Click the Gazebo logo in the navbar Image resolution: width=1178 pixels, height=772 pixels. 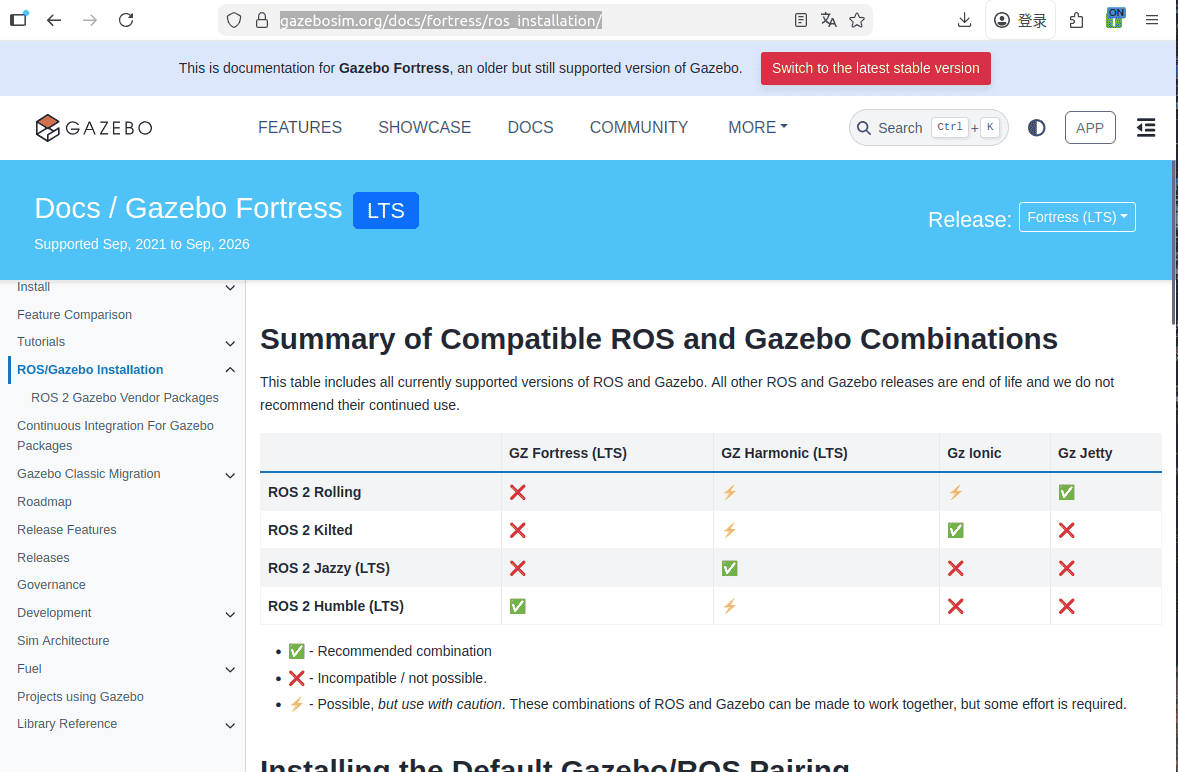coord(92,128)
